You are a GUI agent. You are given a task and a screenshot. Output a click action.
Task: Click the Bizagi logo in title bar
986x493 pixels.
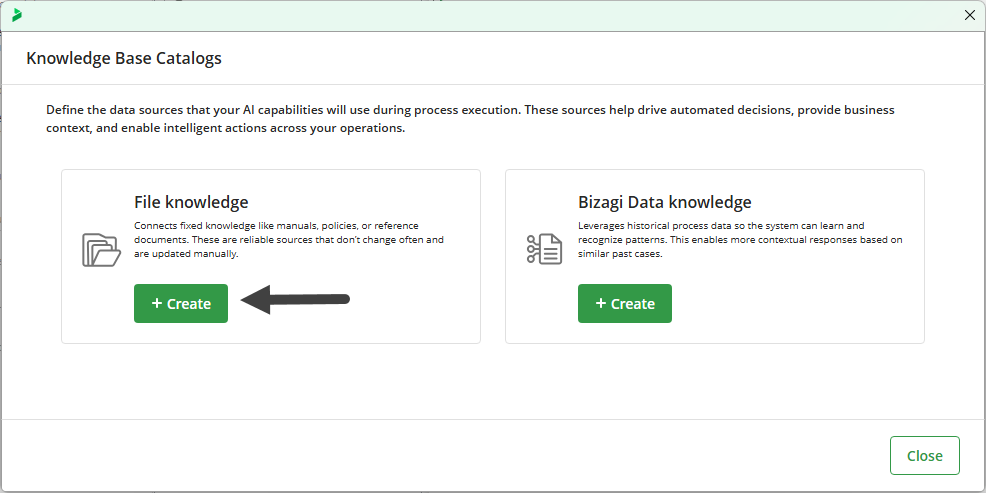pos(17,15)
